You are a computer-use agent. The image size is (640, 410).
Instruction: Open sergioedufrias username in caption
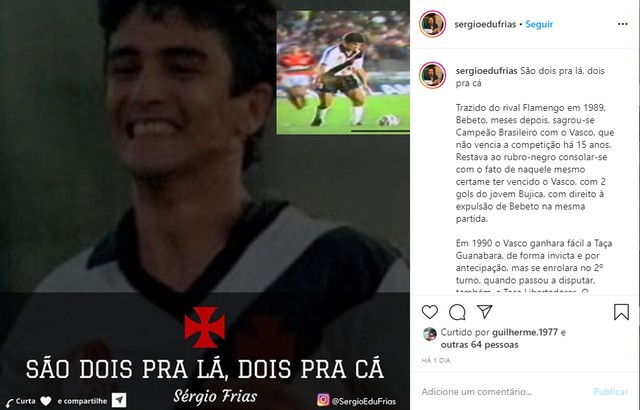click(x=487, y=71)
